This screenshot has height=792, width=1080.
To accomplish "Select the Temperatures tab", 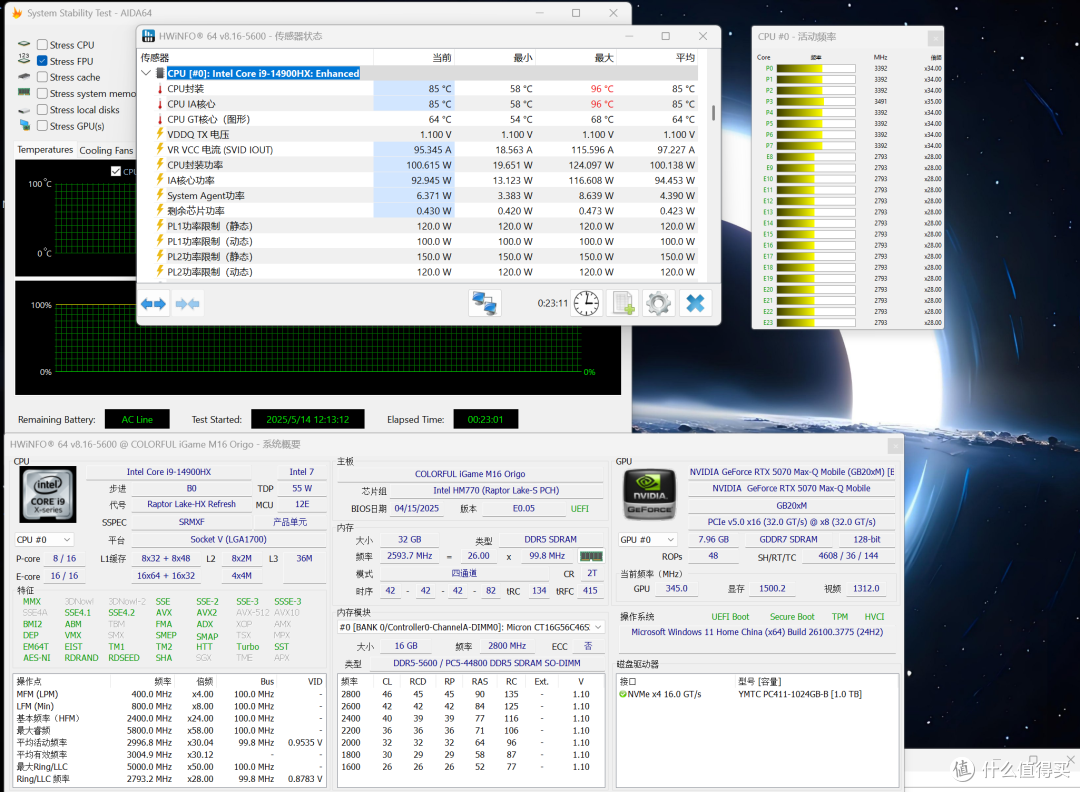I will (45, 149).
